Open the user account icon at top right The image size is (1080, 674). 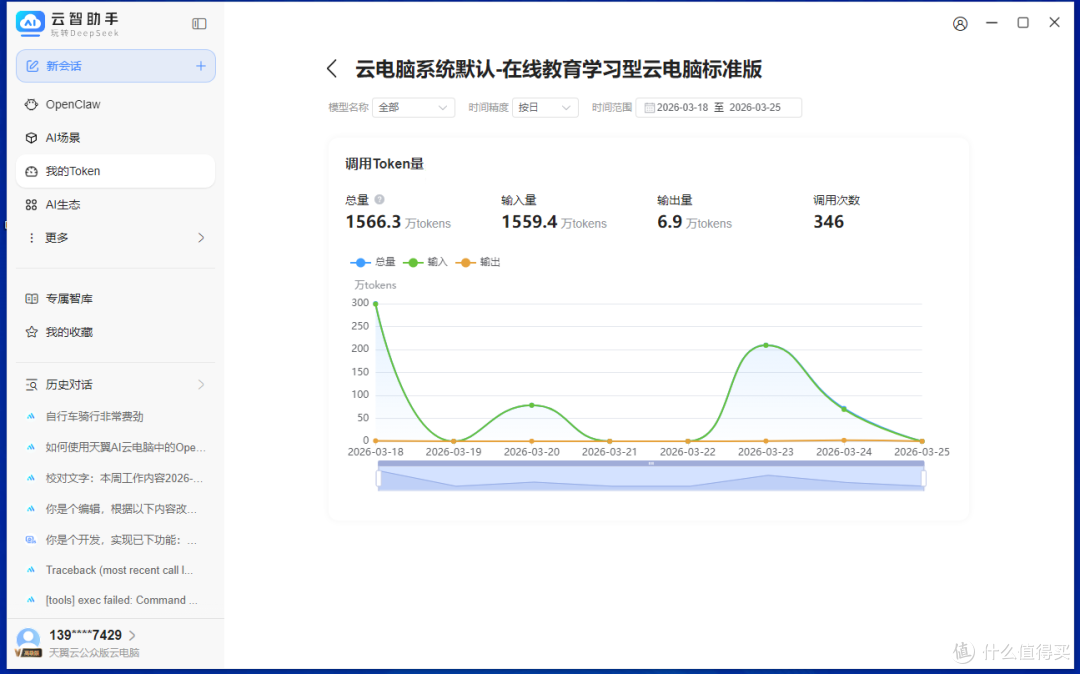960,23
